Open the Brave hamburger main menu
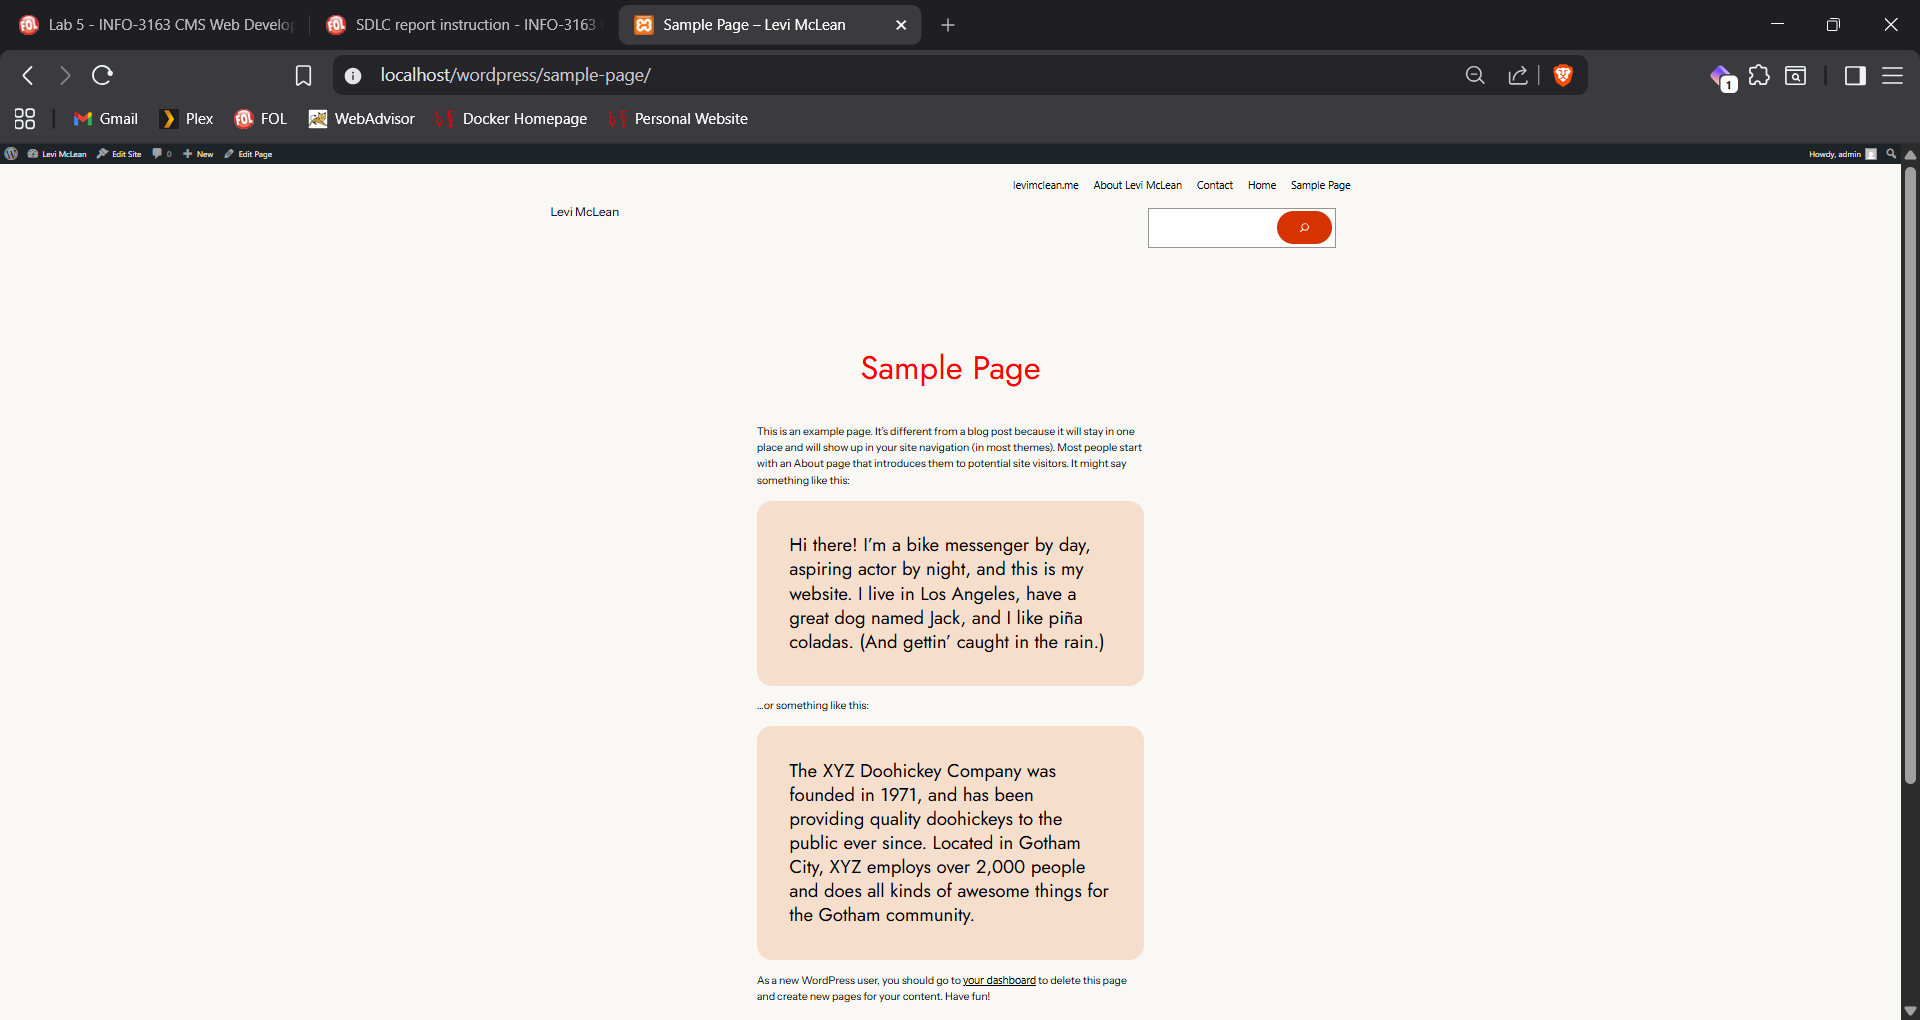 (1892, 76)
